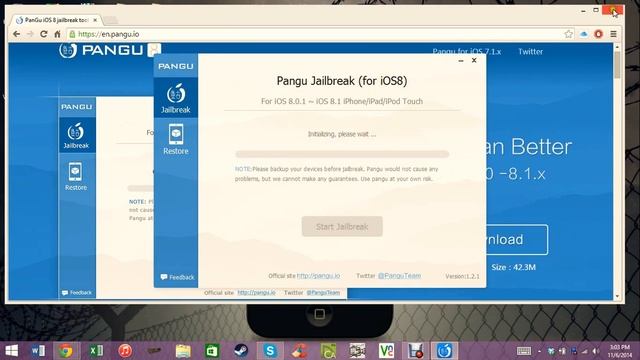Click the Download button on the webpage
Image resolution: width=640 pixels, height=360 pixels.
pos(516,240)
